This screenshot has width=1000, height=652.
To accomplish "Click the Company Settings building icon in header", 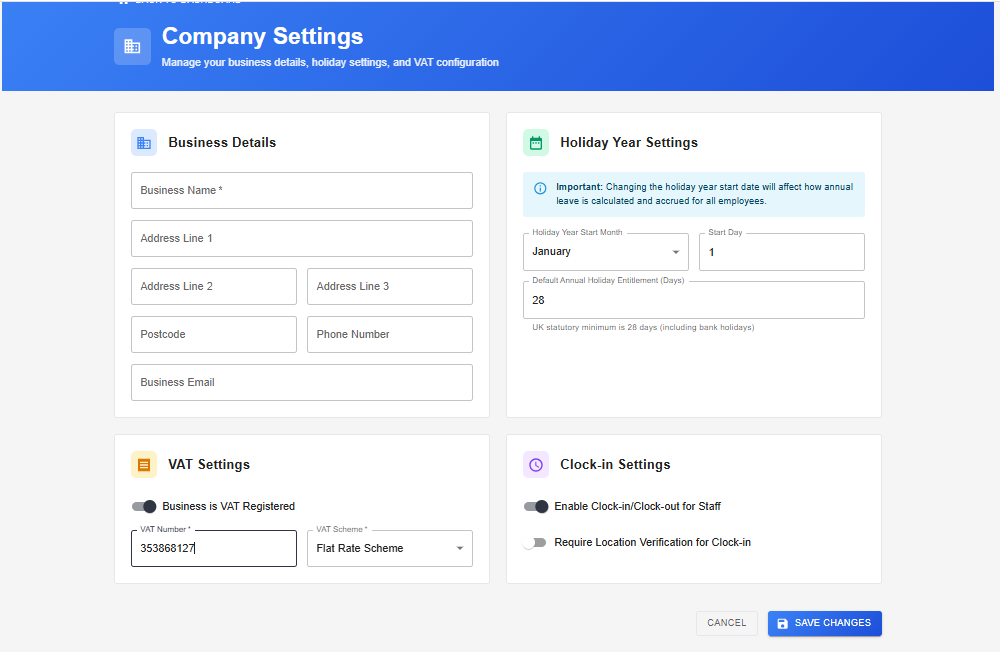I will [132, 47].
